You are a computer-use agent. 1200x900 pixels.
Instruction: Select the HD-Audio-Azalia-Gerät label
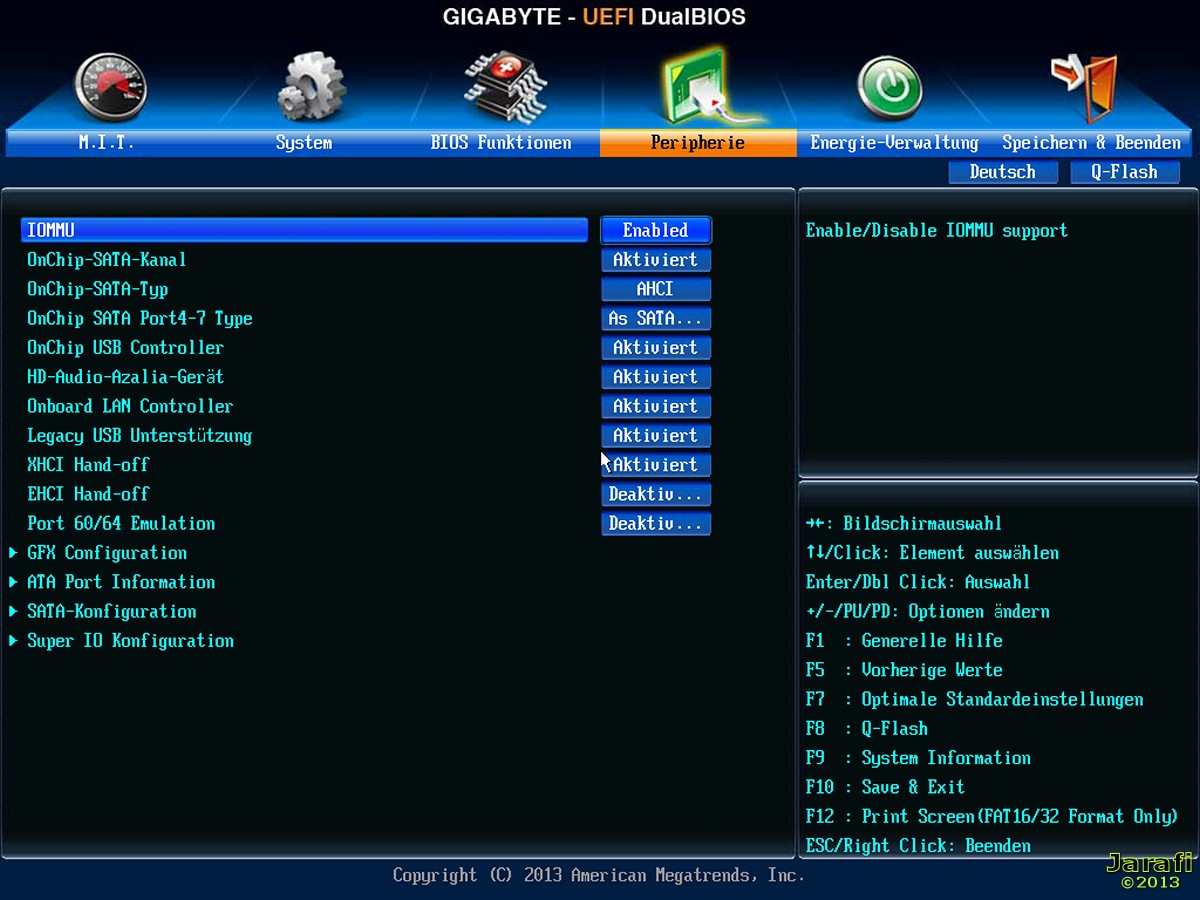tap(126, 377)
